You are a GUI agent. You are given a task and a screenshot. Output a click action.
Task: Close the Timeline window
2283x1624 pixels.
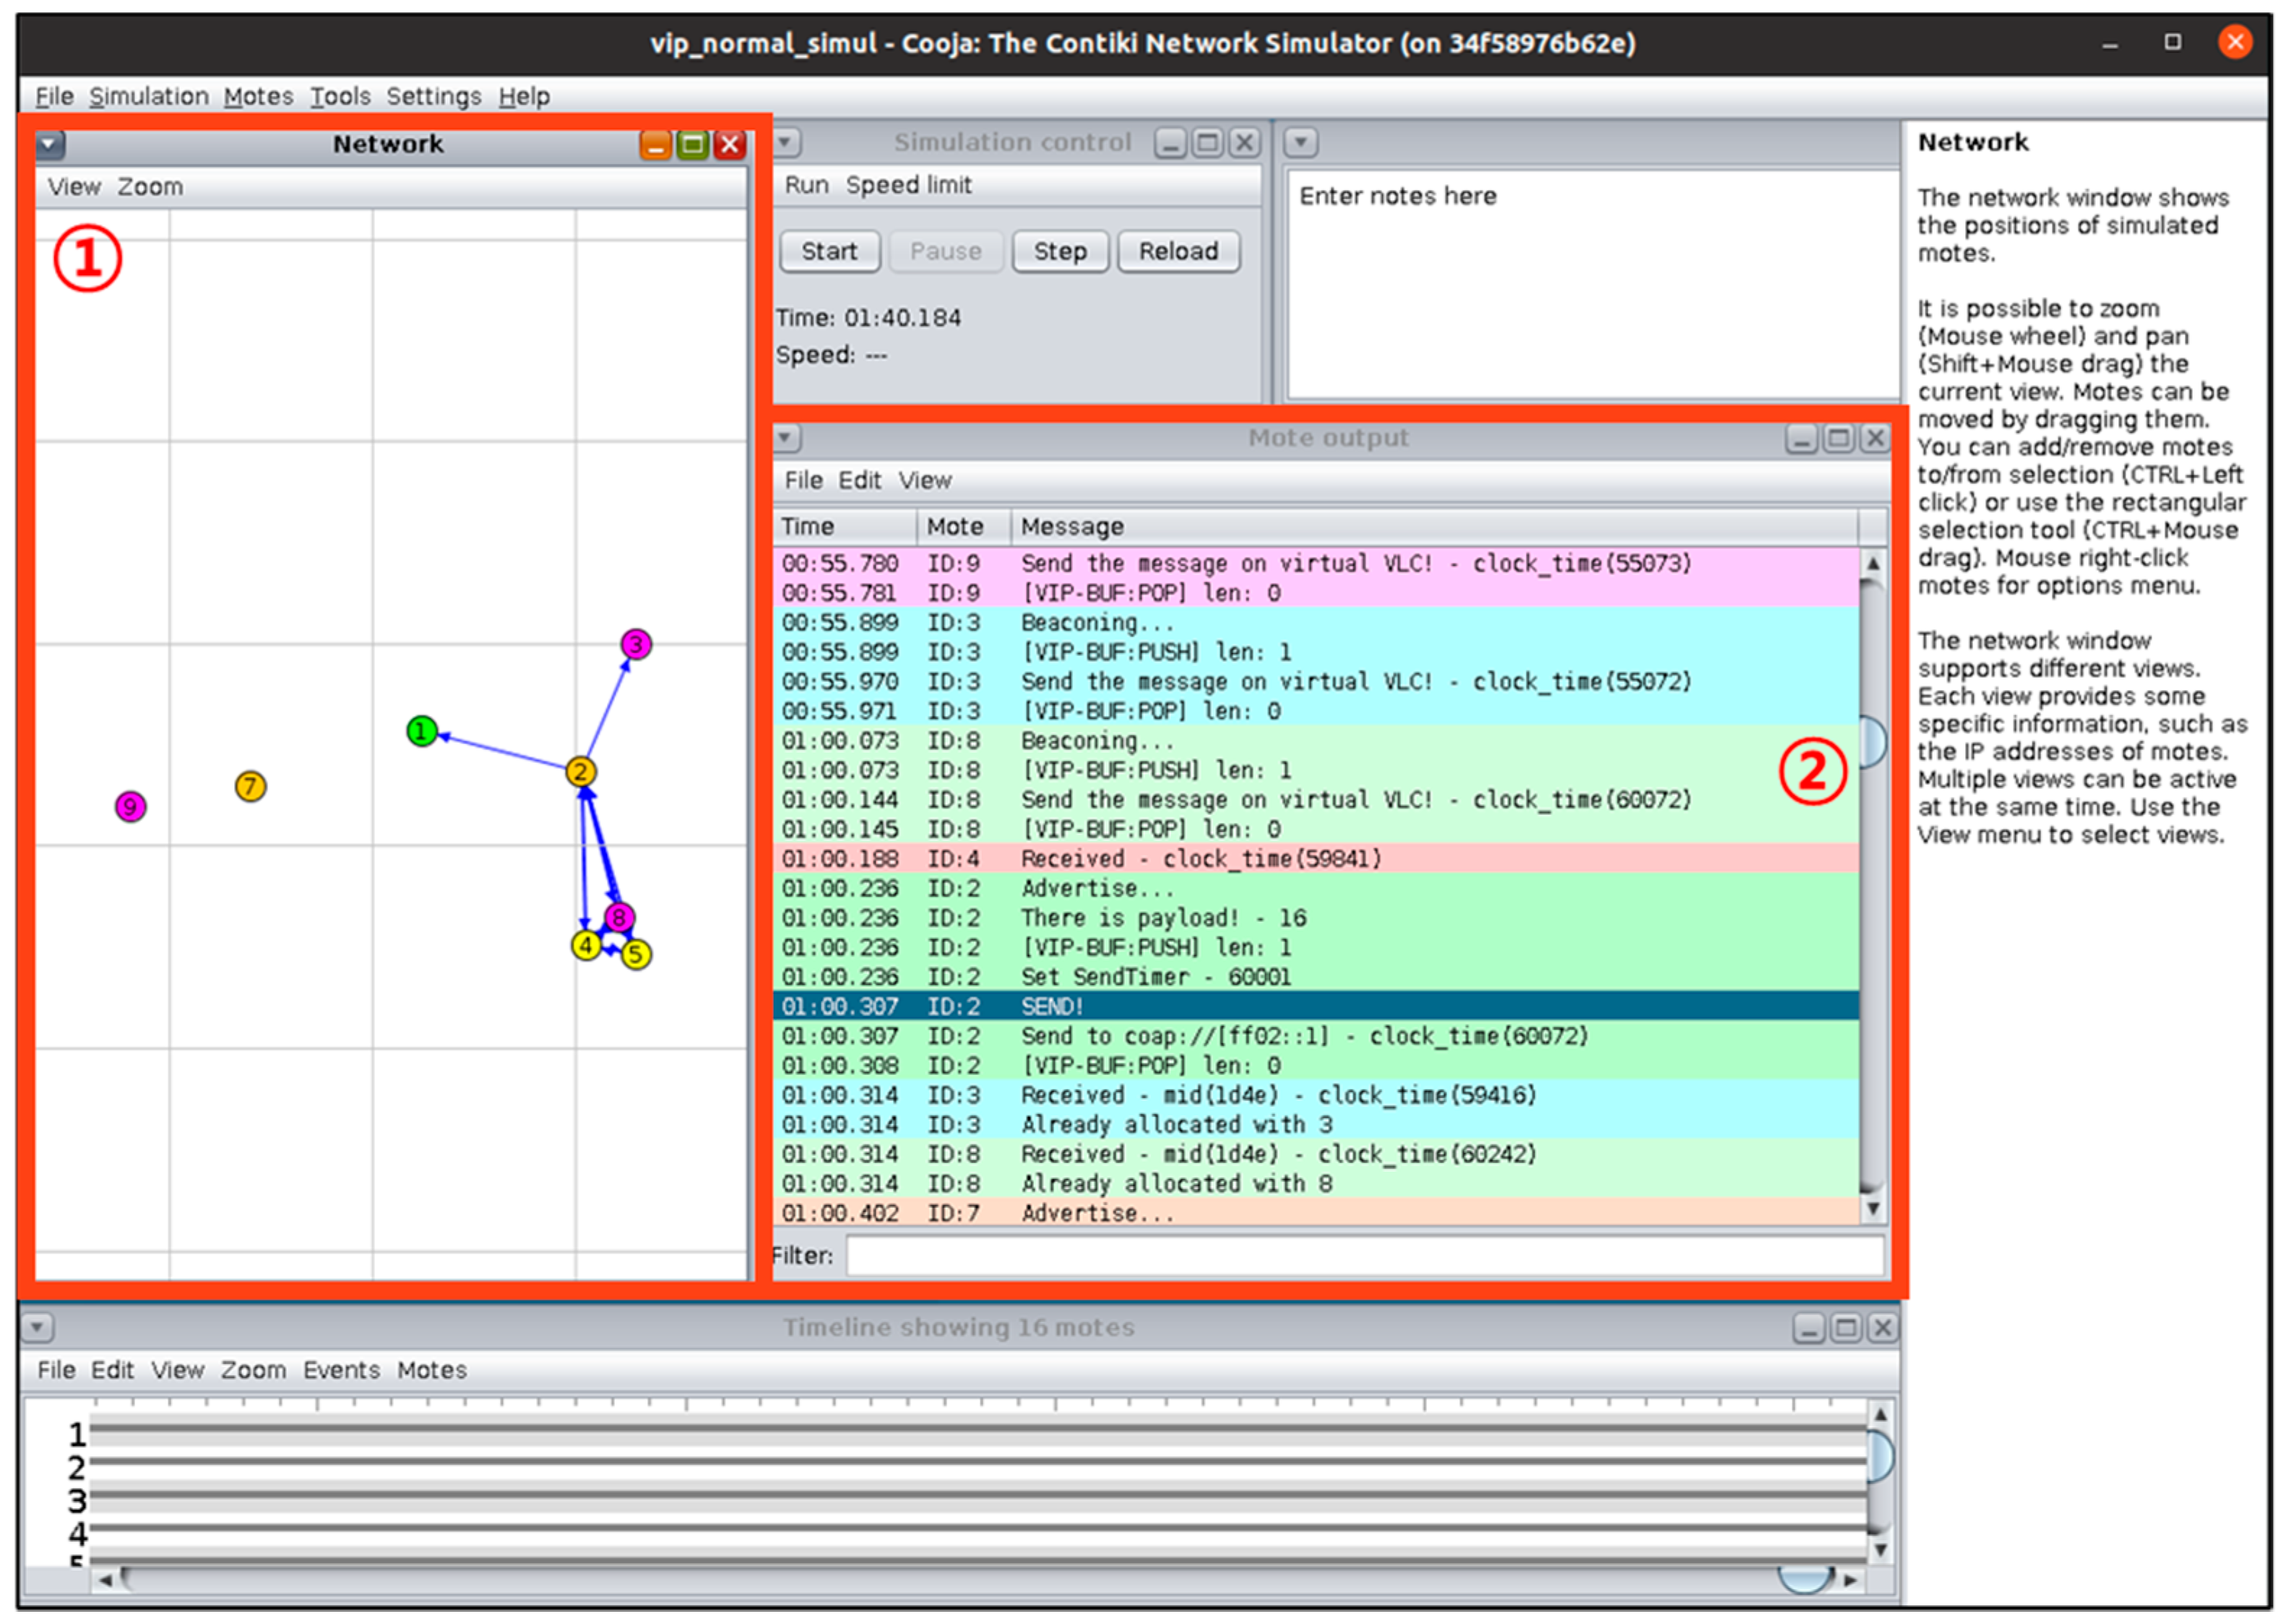(1882, 1328)
